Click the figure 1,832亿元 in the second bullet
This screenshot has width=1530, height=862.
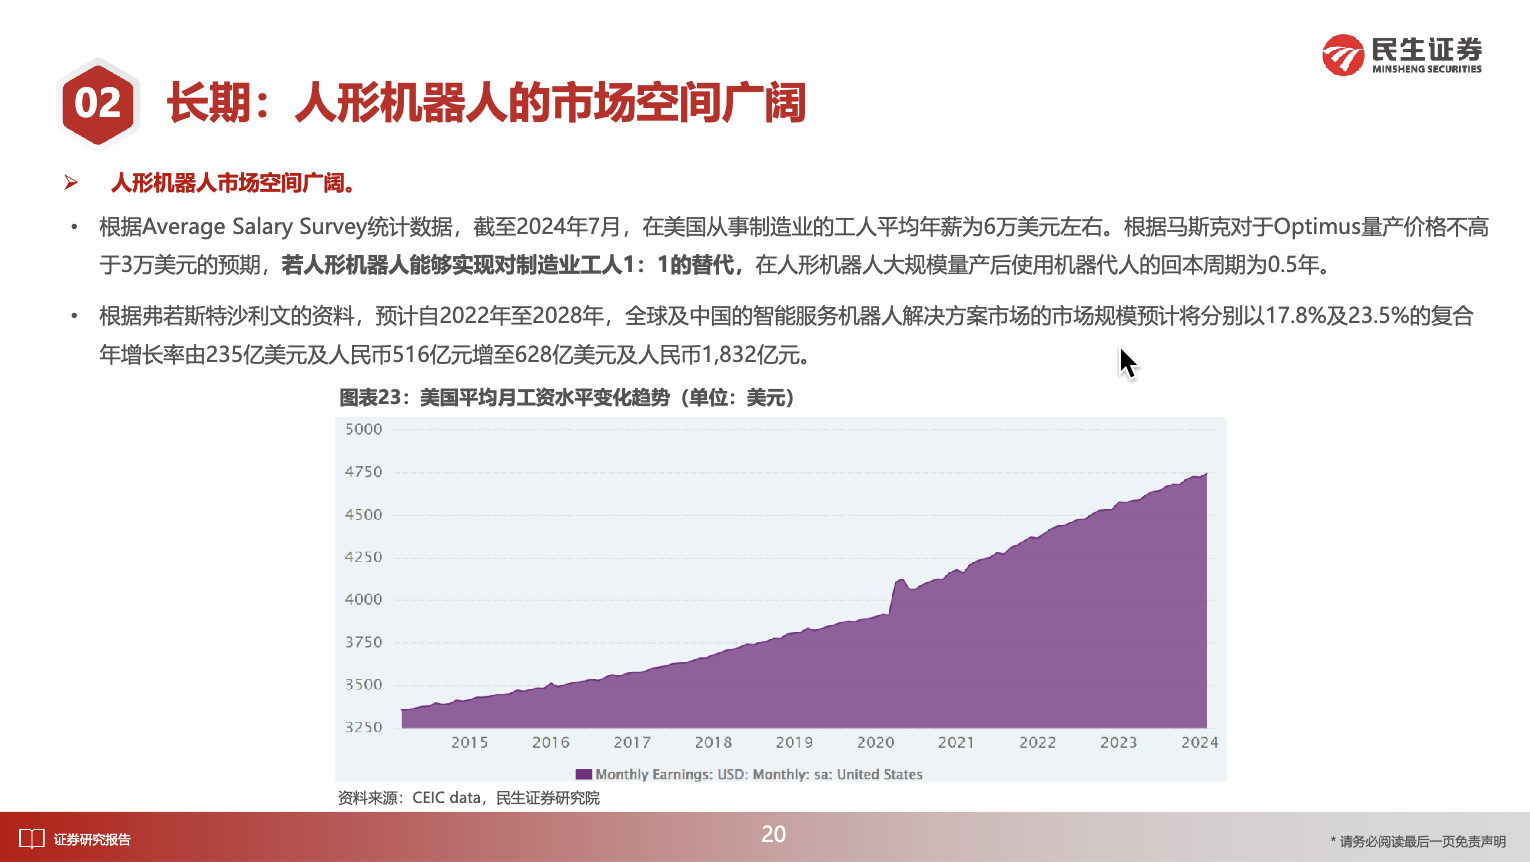(750, 355)
